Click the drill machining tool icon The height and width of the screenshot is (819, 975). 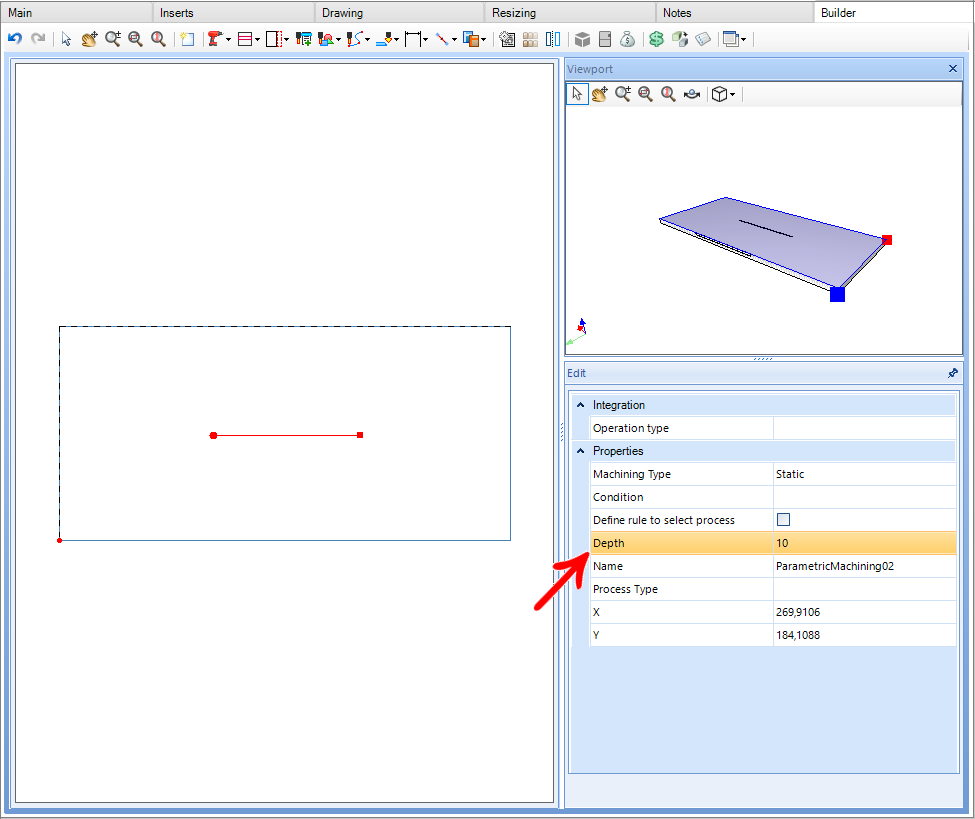click(x=215, y=39)
